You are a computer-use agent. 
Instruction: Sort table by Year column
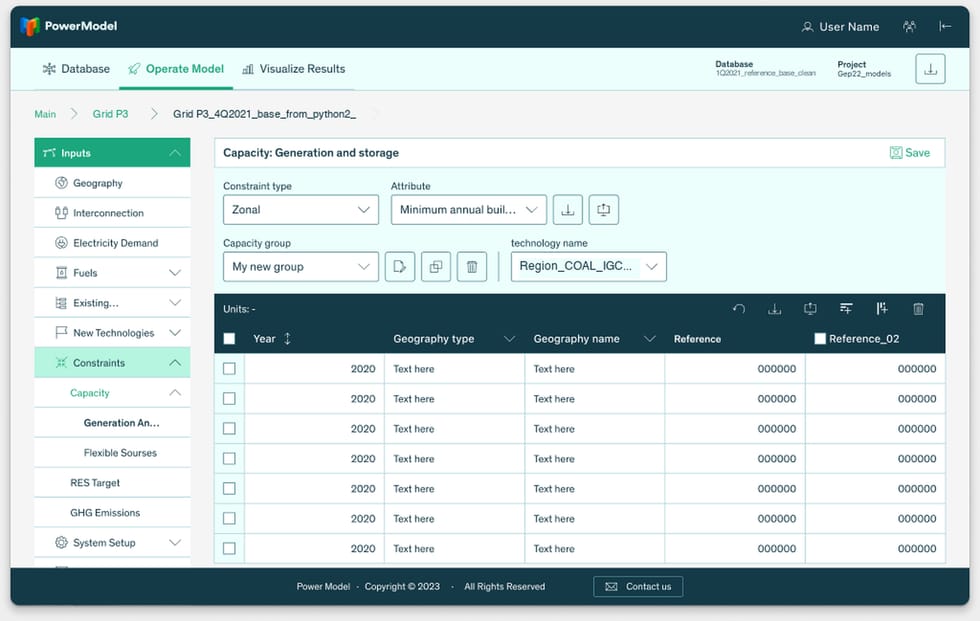pyautogui.click(x=288, y=339)
